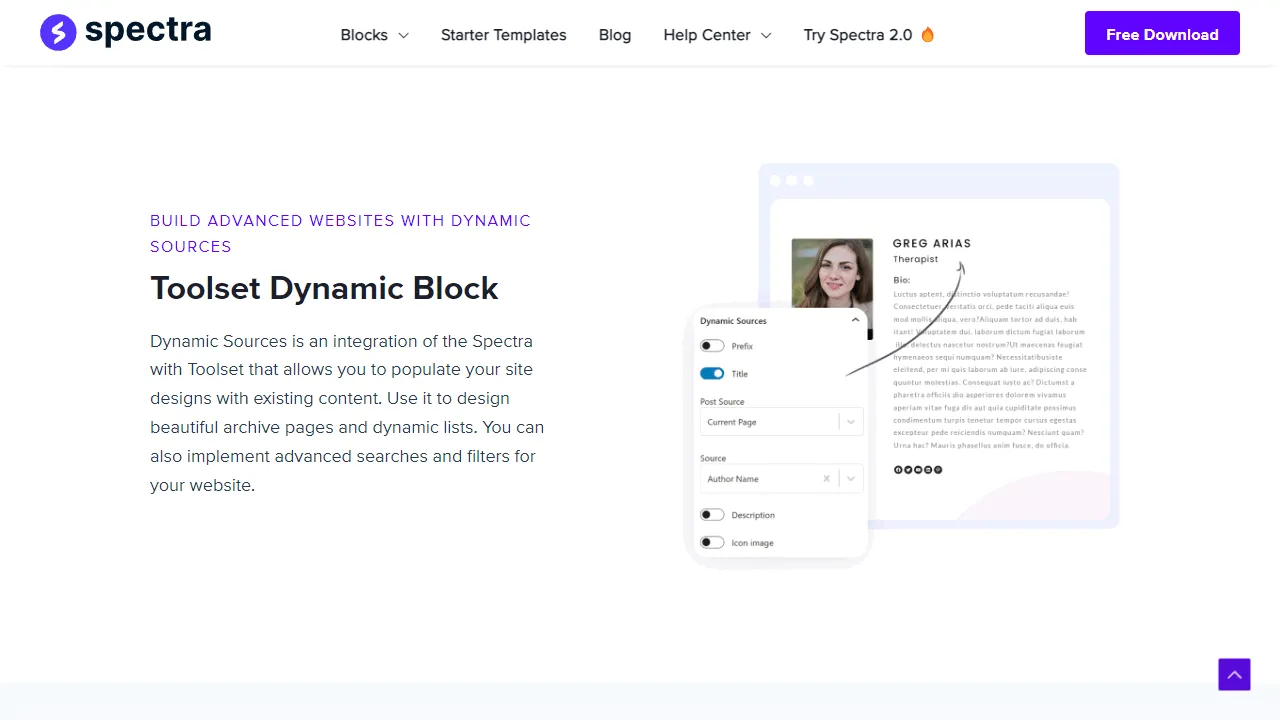Viewport: 1280px width, 720px height.
Task: Click the paragraph starting 'Dynamic Sources is an integration'
Action: (347, 413)
